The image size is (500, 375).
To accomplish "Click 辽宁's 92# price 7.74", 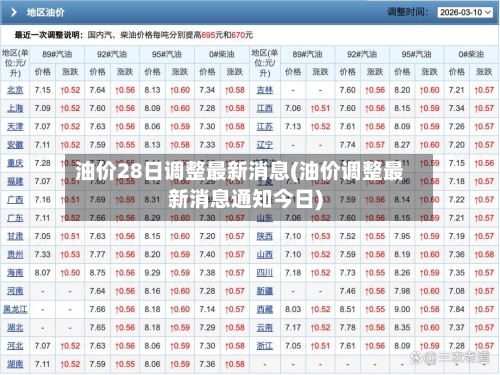I will (x=348, y=145).
